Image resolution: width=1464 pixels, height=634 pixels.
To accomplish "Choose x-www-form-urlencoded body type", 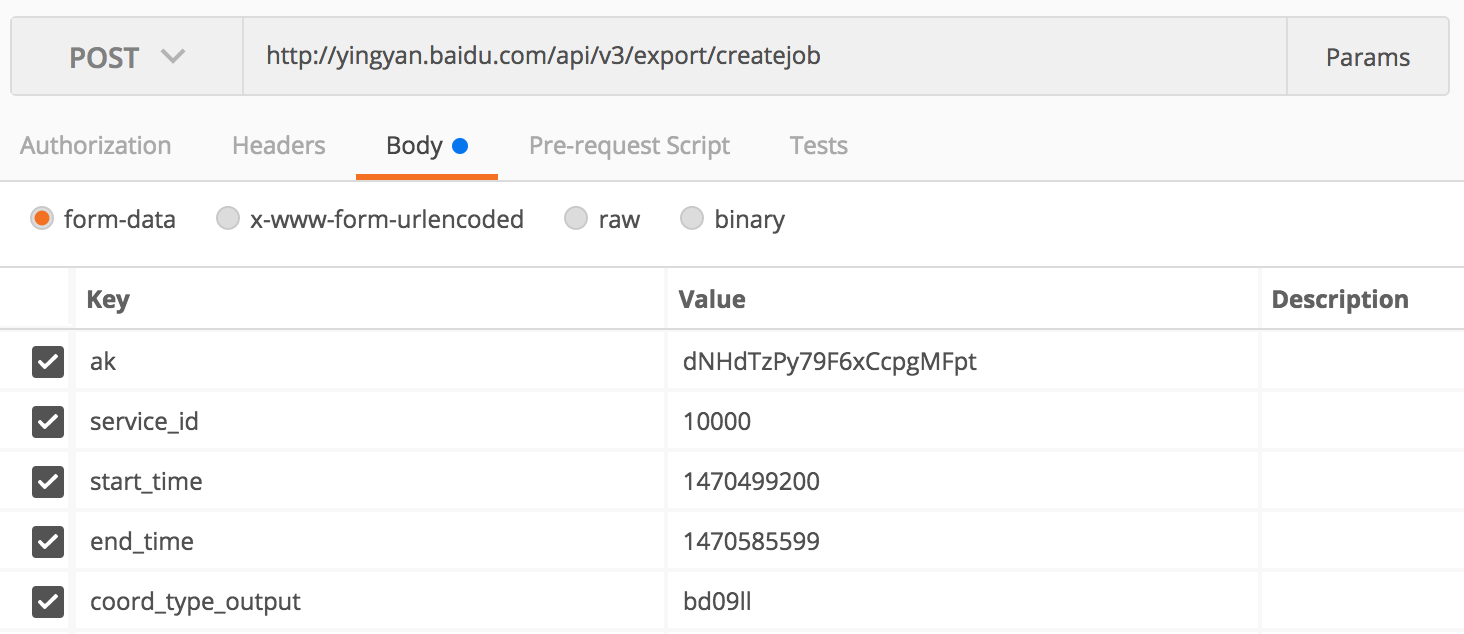I will pyautogui.click(x=228, y=219).
